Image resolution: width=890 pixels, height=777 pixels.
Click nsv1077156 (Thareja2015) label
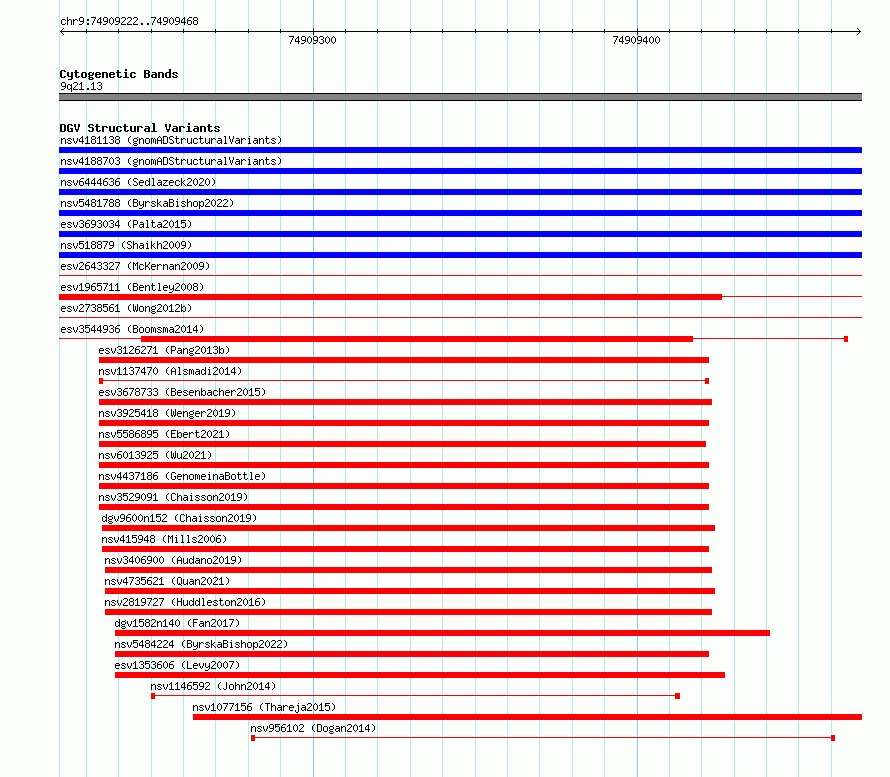tap(264, 707)
